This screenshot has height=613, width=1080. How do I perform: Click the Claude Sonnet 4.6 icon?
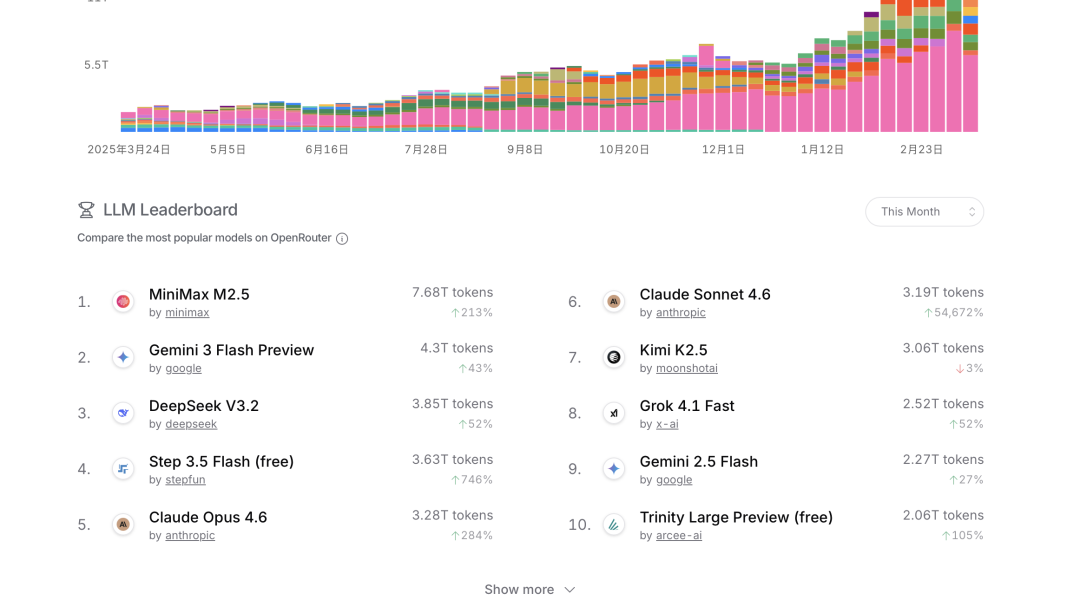[x=614, y=302]
